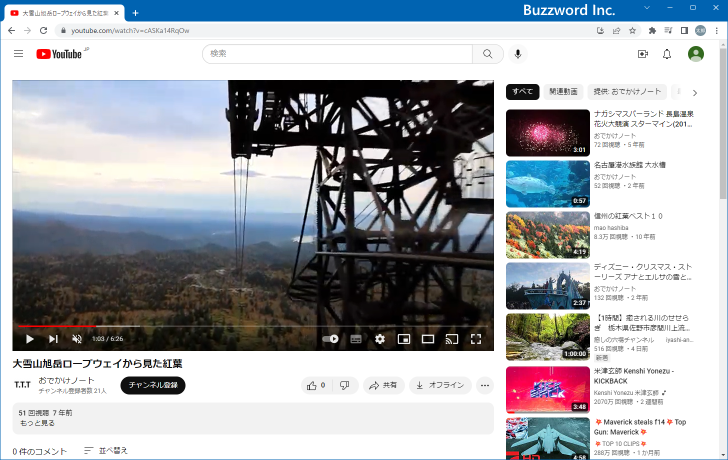Open the 並べ替え comment sort menu
Viewport: 728px width, 460px height.
(x=106, y=450)
